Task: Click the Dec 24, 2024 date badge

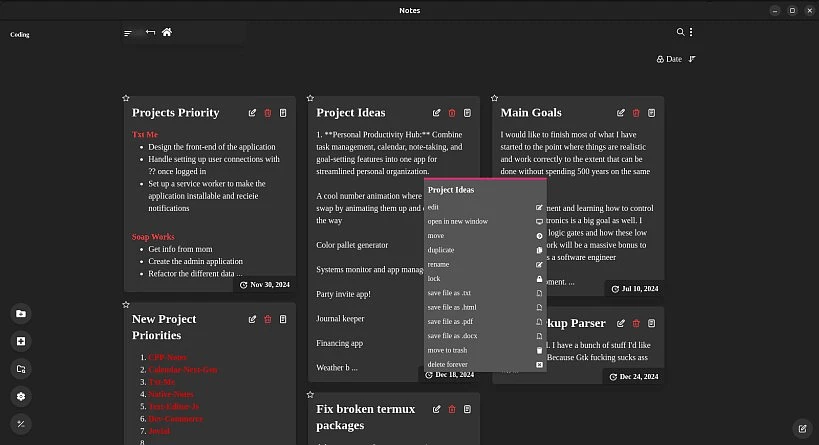Action: point(634,377)
